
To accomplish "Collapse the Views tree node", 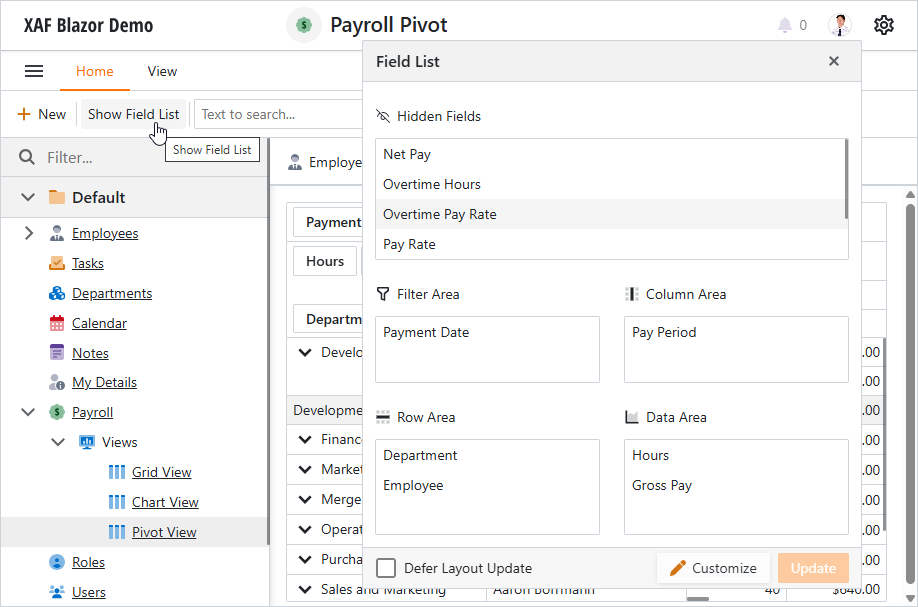I will [x=57, y=442].
